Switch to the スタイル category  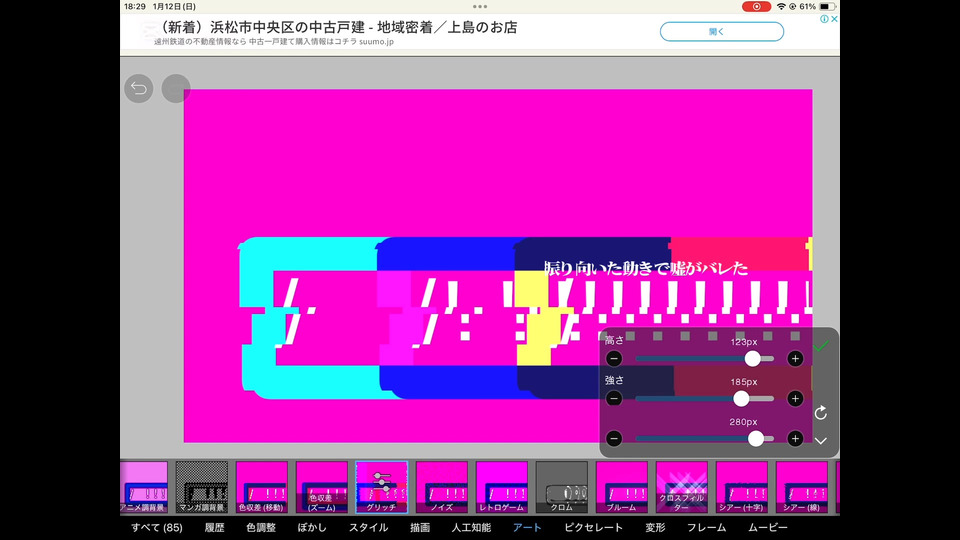(x=369, y=528)
